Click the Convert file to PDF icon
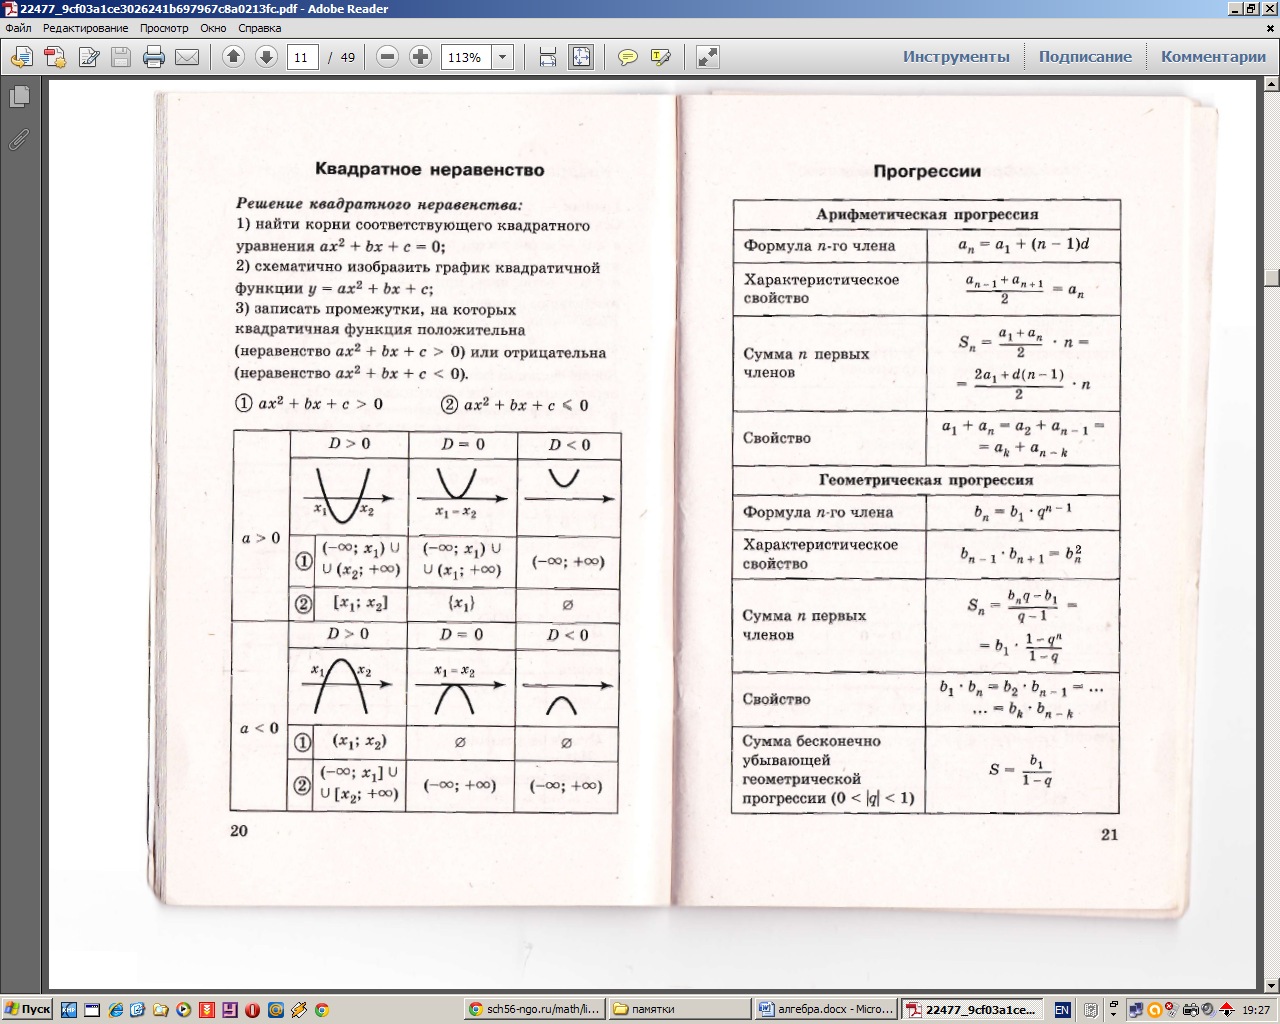 coord(55,57)
